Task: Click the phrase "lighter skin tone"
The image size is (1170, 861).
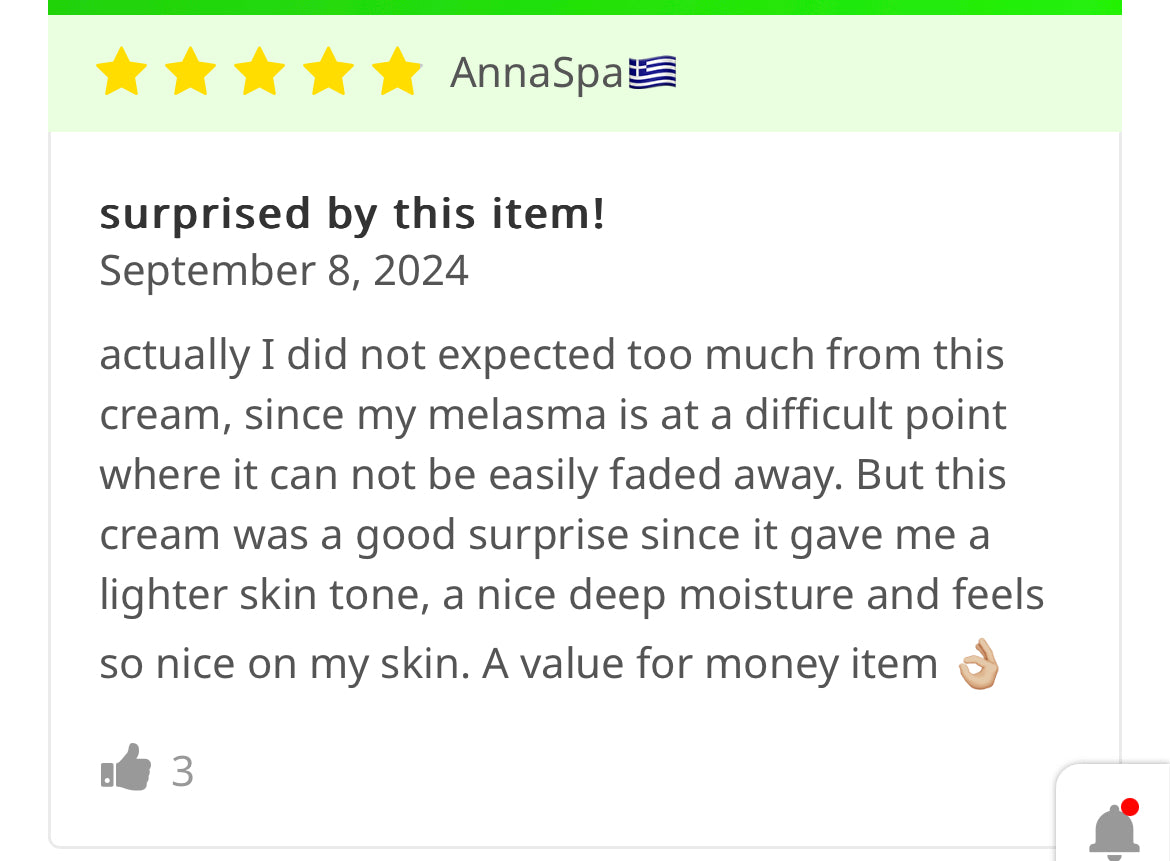Action: click(x=263, y=595)
